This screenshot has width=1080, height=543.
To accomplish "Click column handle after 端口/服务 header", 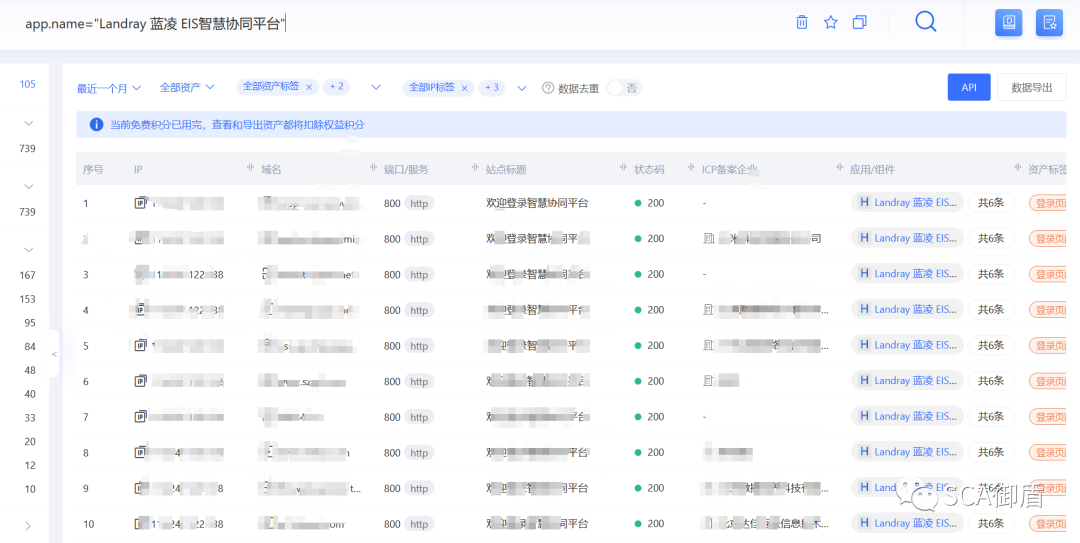I will click(x=475, y=168).
